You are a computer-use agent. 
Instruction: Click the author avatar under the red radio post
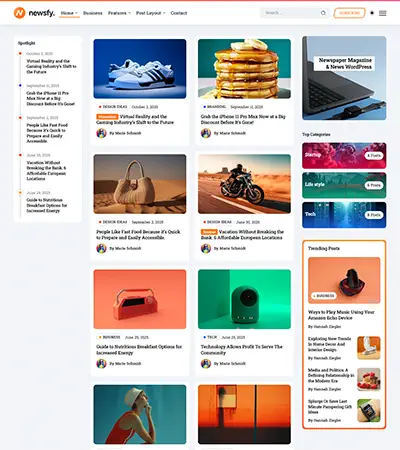[x=101, y=364]
